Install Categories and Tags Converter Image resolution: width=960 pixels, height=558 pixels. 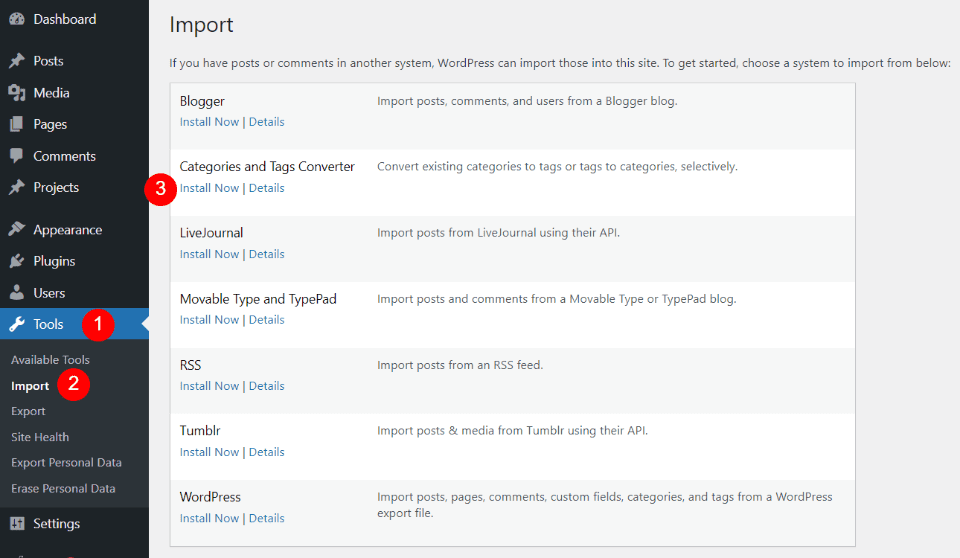(x=209, y=188)
